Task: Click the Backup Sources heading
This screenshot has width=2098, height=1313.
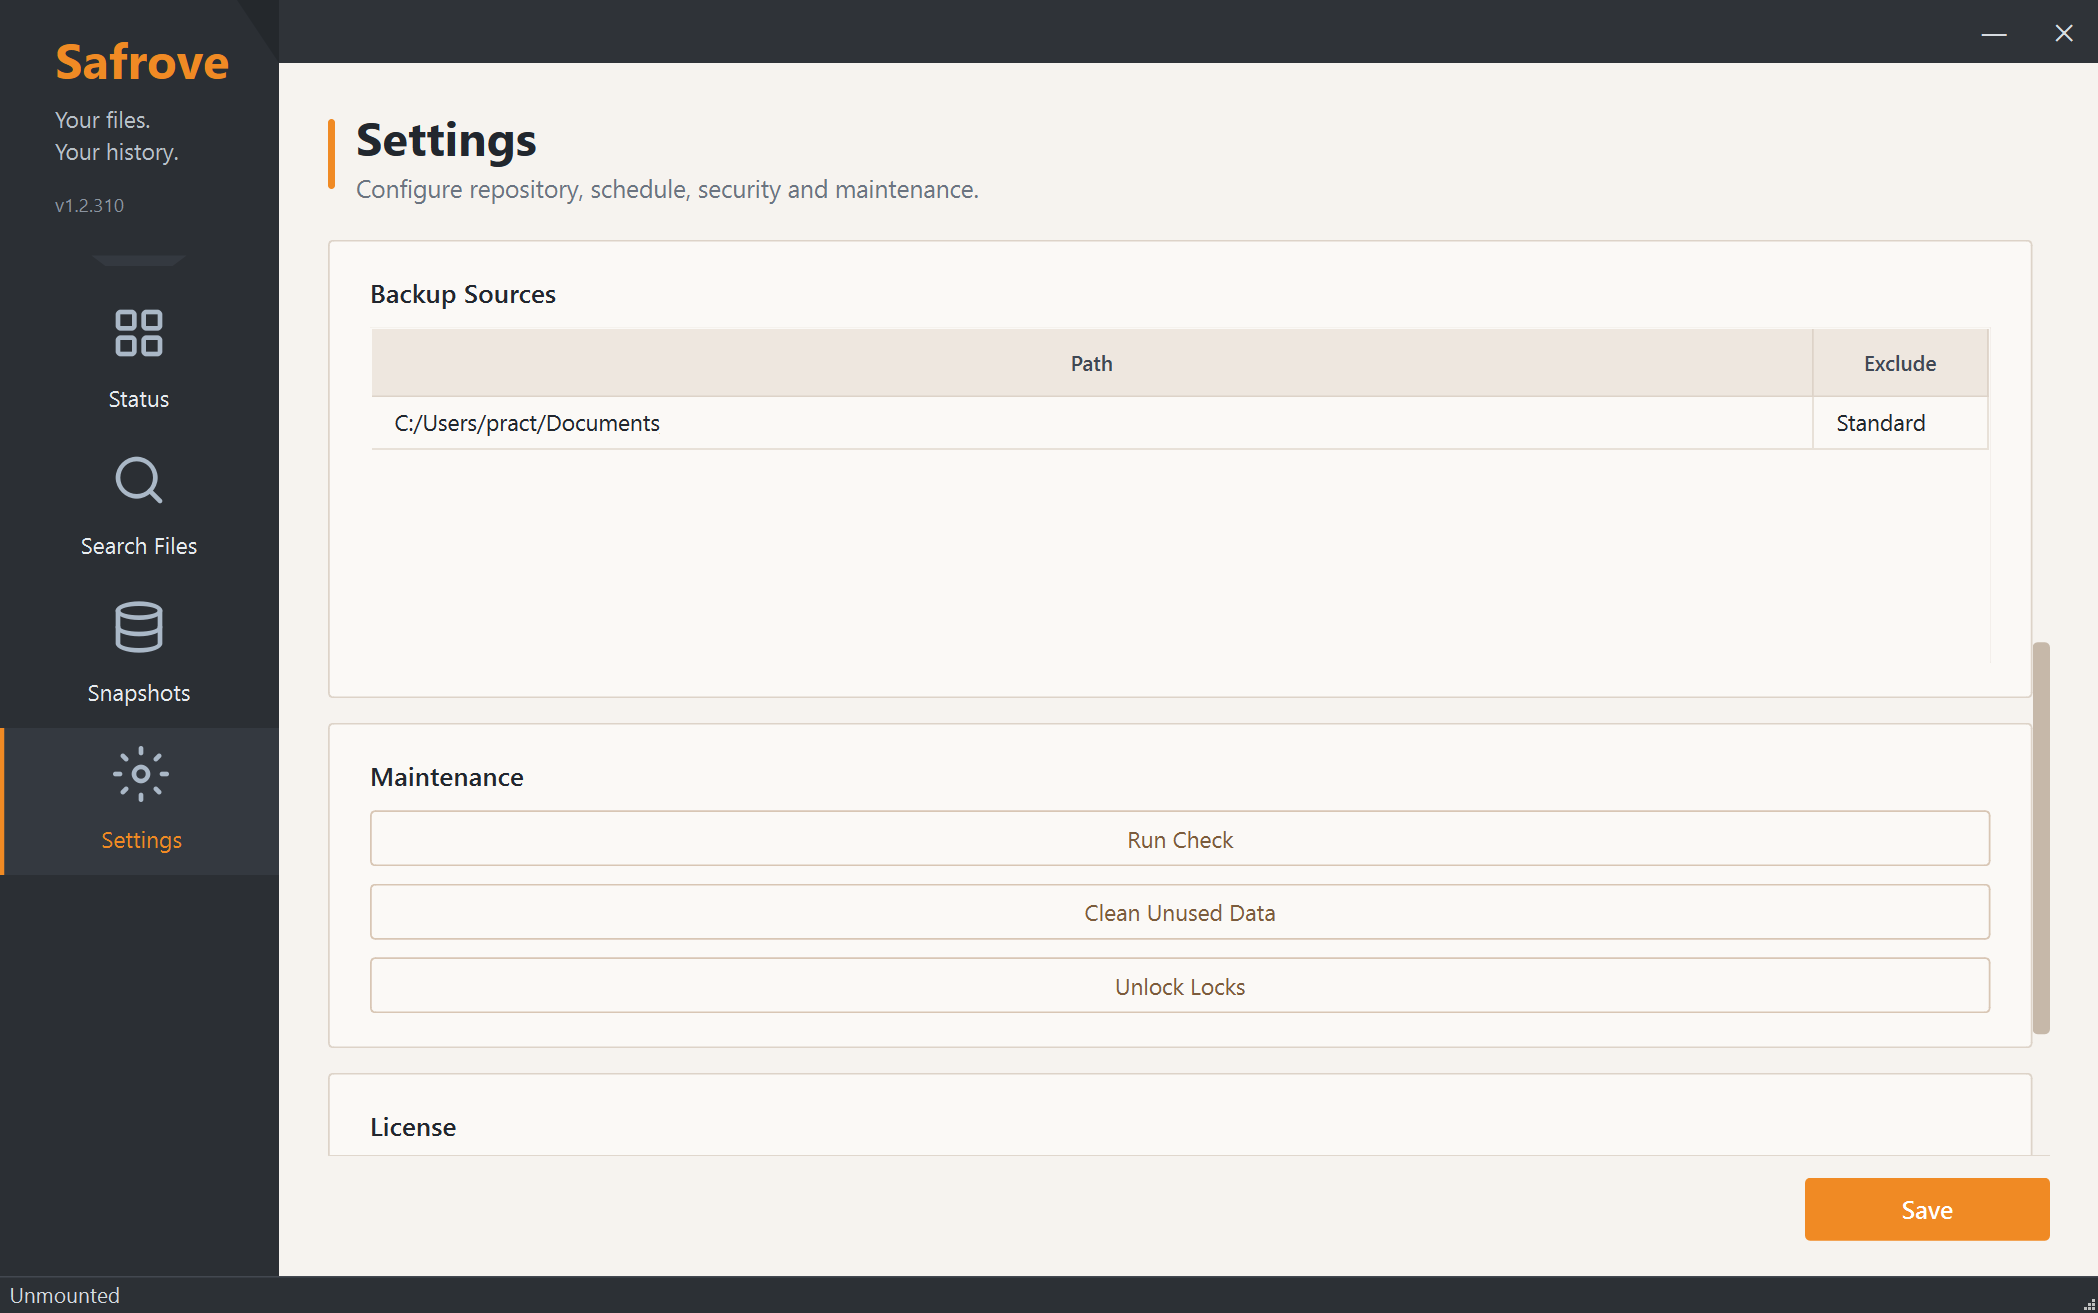Action: pyautogui.click(x=463, y=294)
